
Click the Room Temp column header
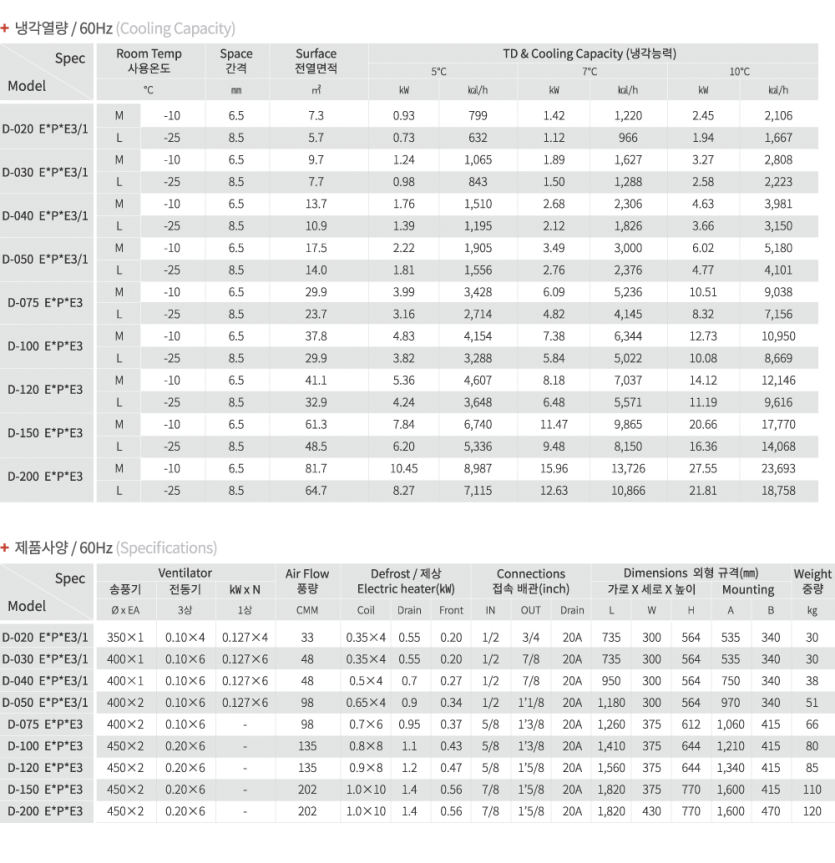click(149, 61)
